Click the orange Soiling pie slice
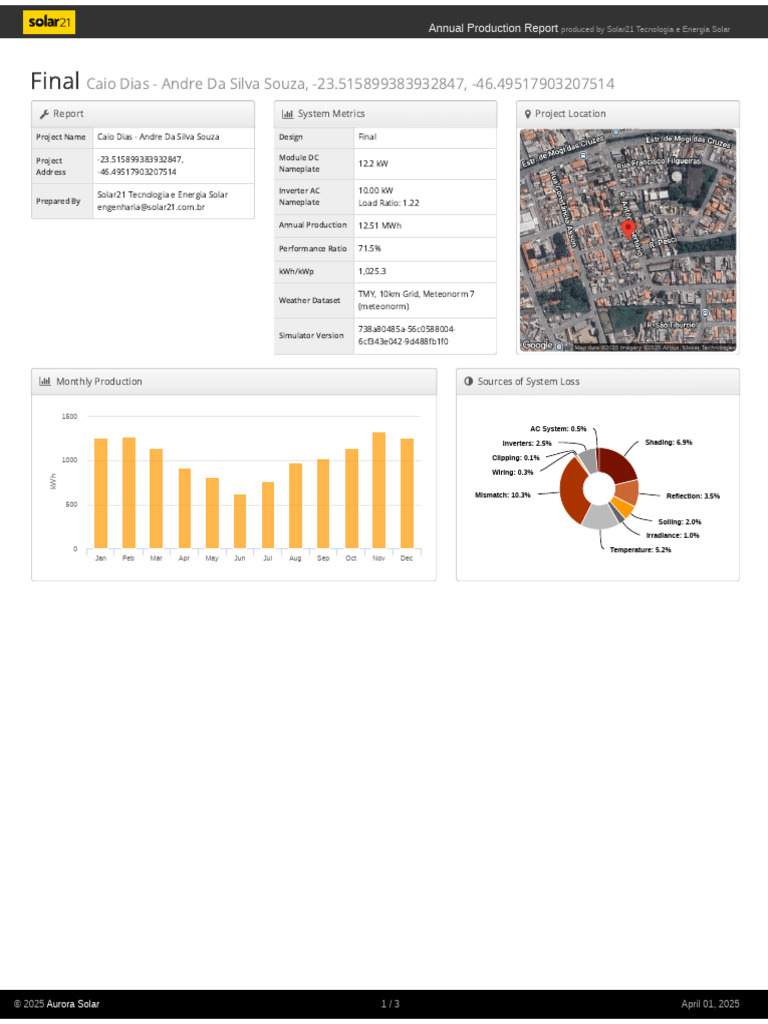This screenshot has height=1024, width=768. pyautogui.click(x=623, y=509)
